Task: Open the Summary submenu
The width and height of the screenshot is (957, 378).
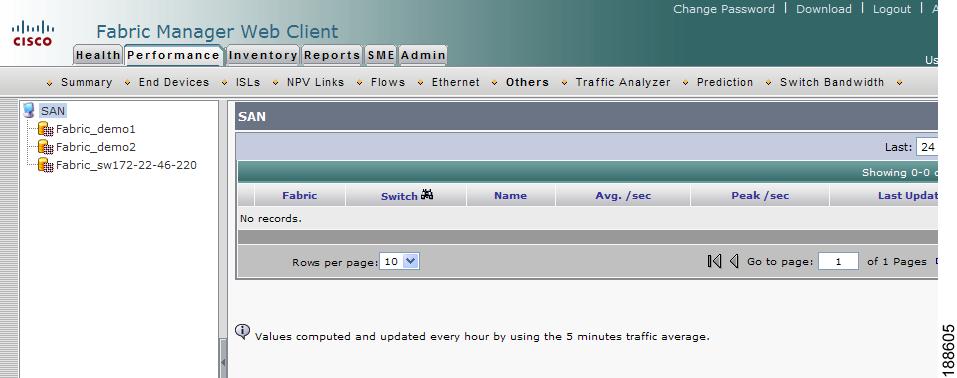Action: [86, 82]
